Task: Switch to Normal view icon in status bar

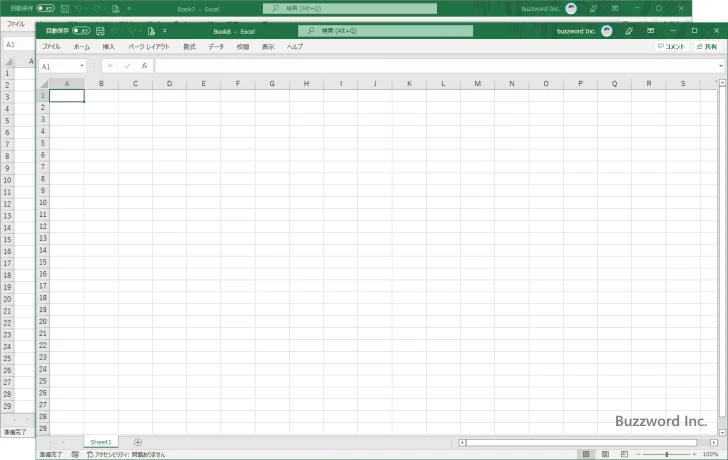Action: [x=586, y=454]
